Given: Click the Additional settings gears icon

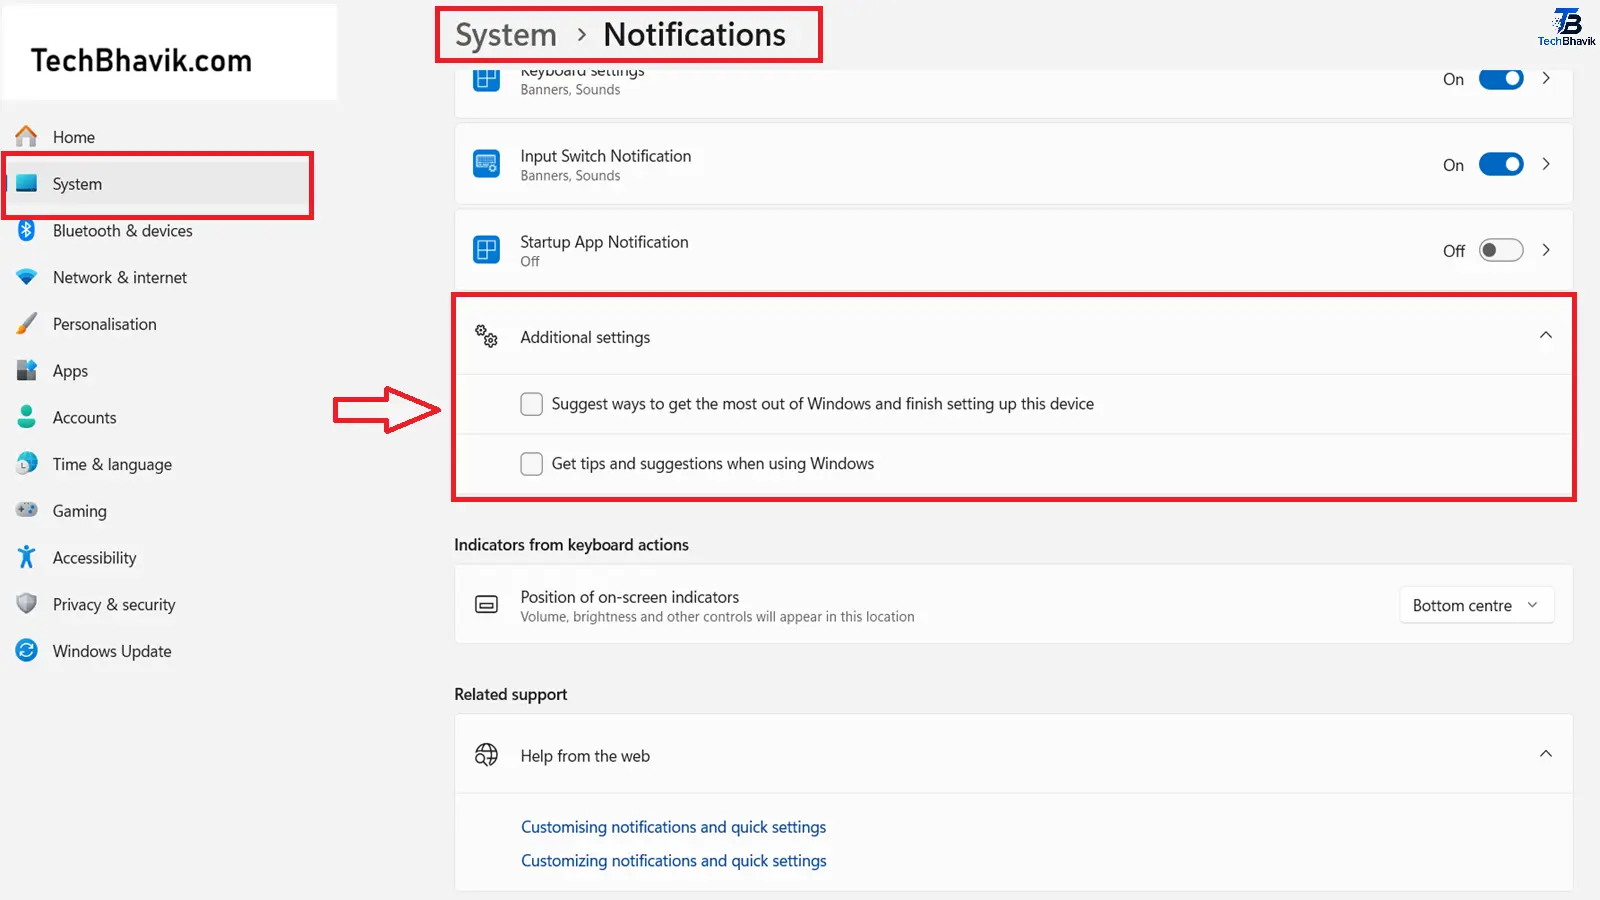Looking at the screenshot, I should click(x=487, y=336).
